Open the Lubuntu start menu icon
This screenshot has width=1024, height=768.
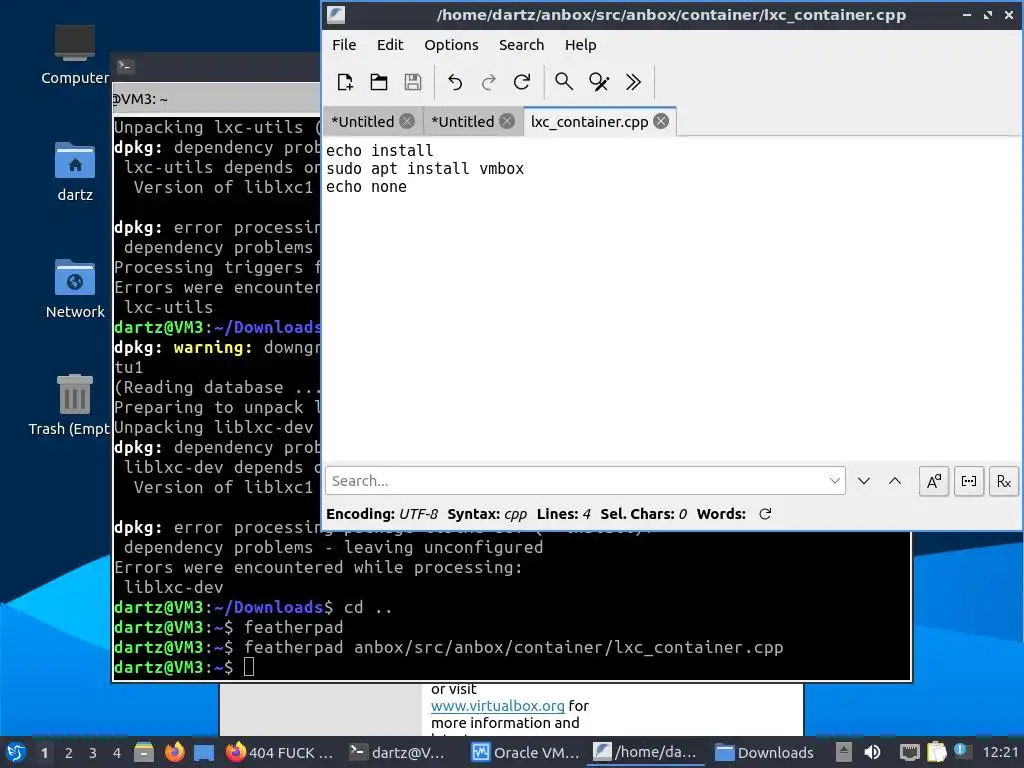(x=16, y=752)
